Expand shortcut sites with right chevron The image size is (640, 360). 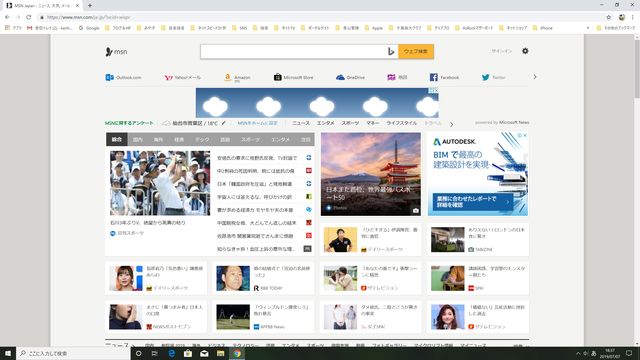(535, 77)
